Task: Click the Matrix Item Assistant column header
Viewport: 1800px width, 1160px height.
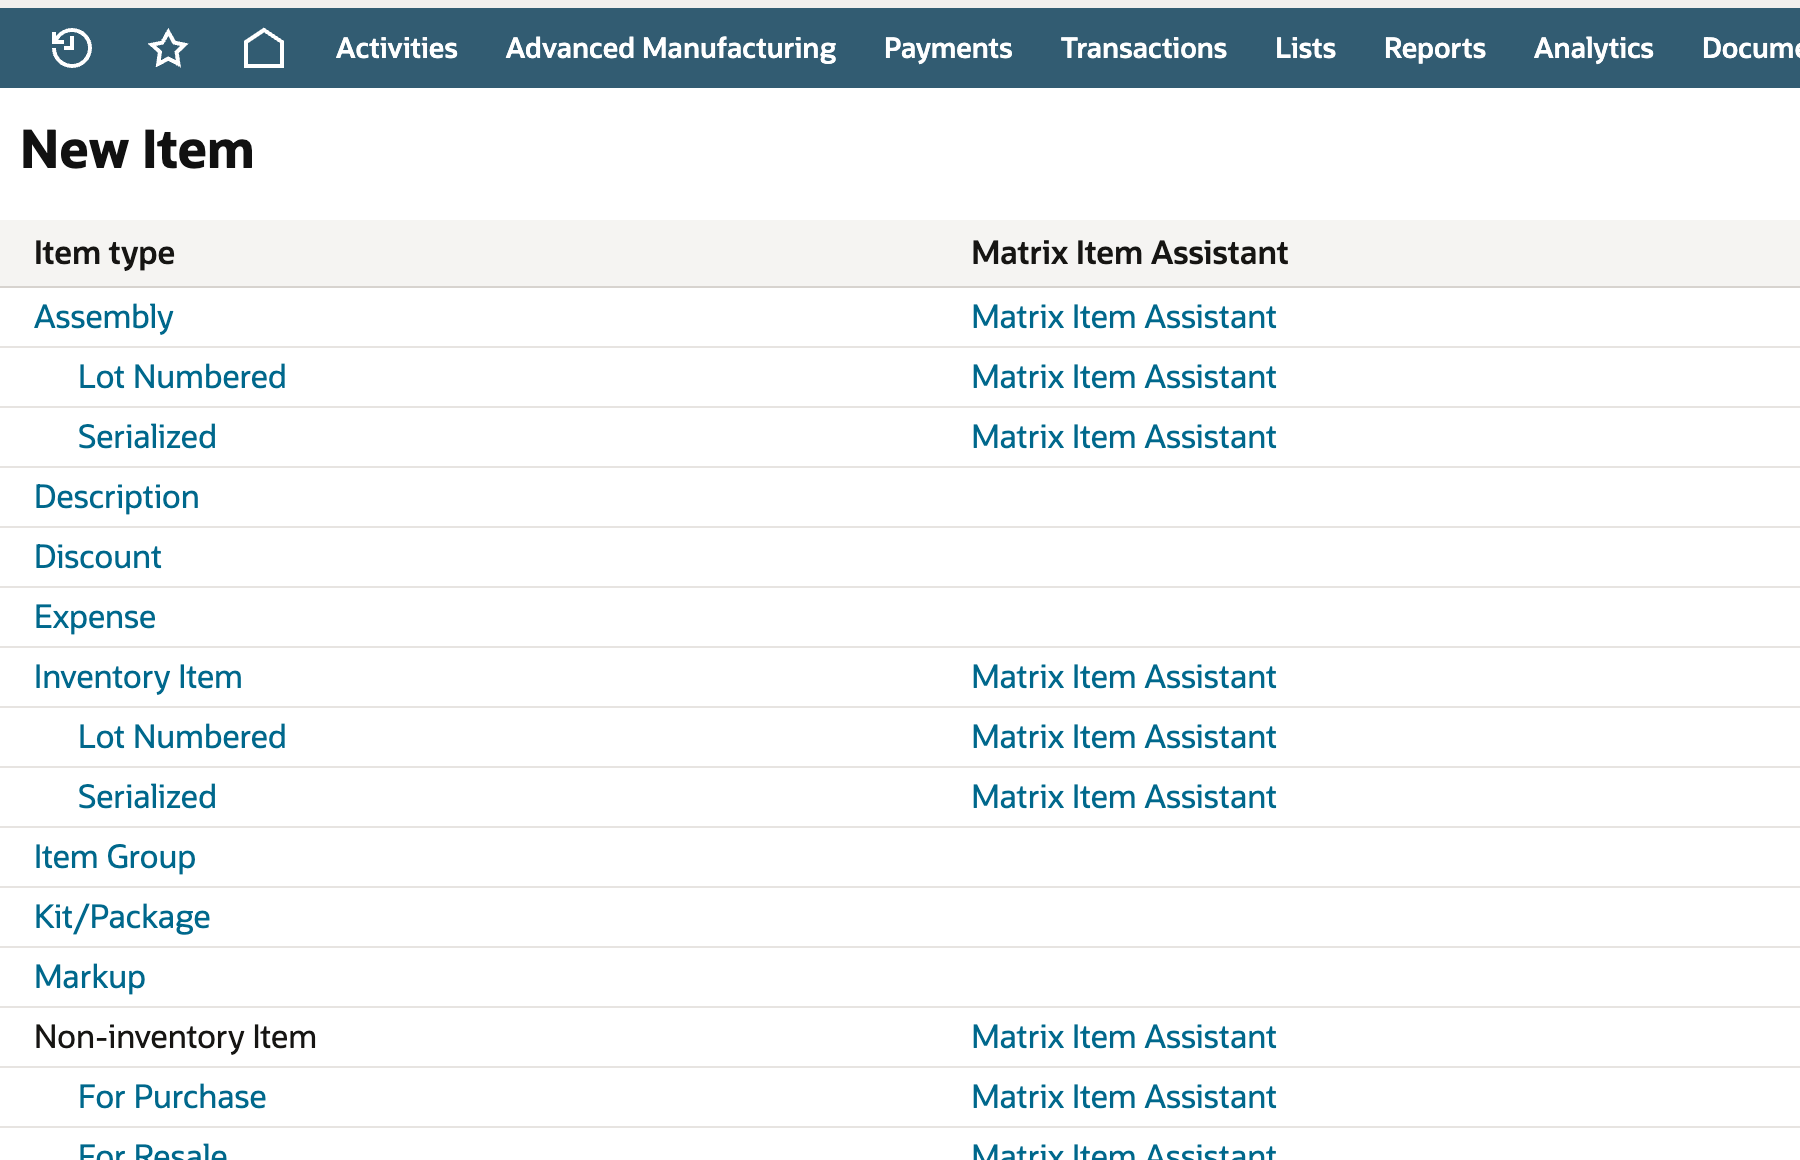Action: coord(1130,253)
